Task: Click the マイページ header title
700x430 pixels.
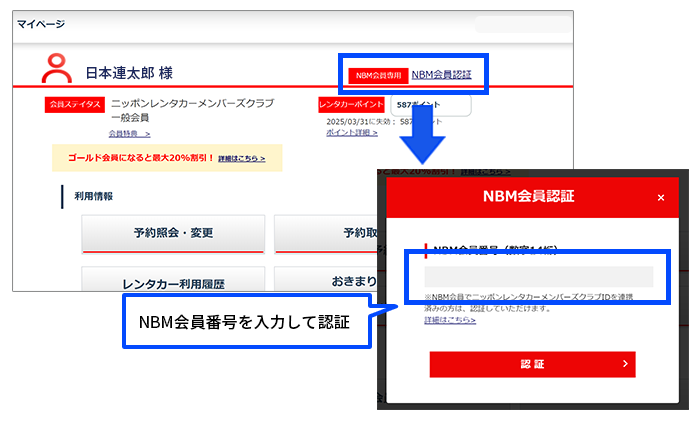Action: coord(41,24)
